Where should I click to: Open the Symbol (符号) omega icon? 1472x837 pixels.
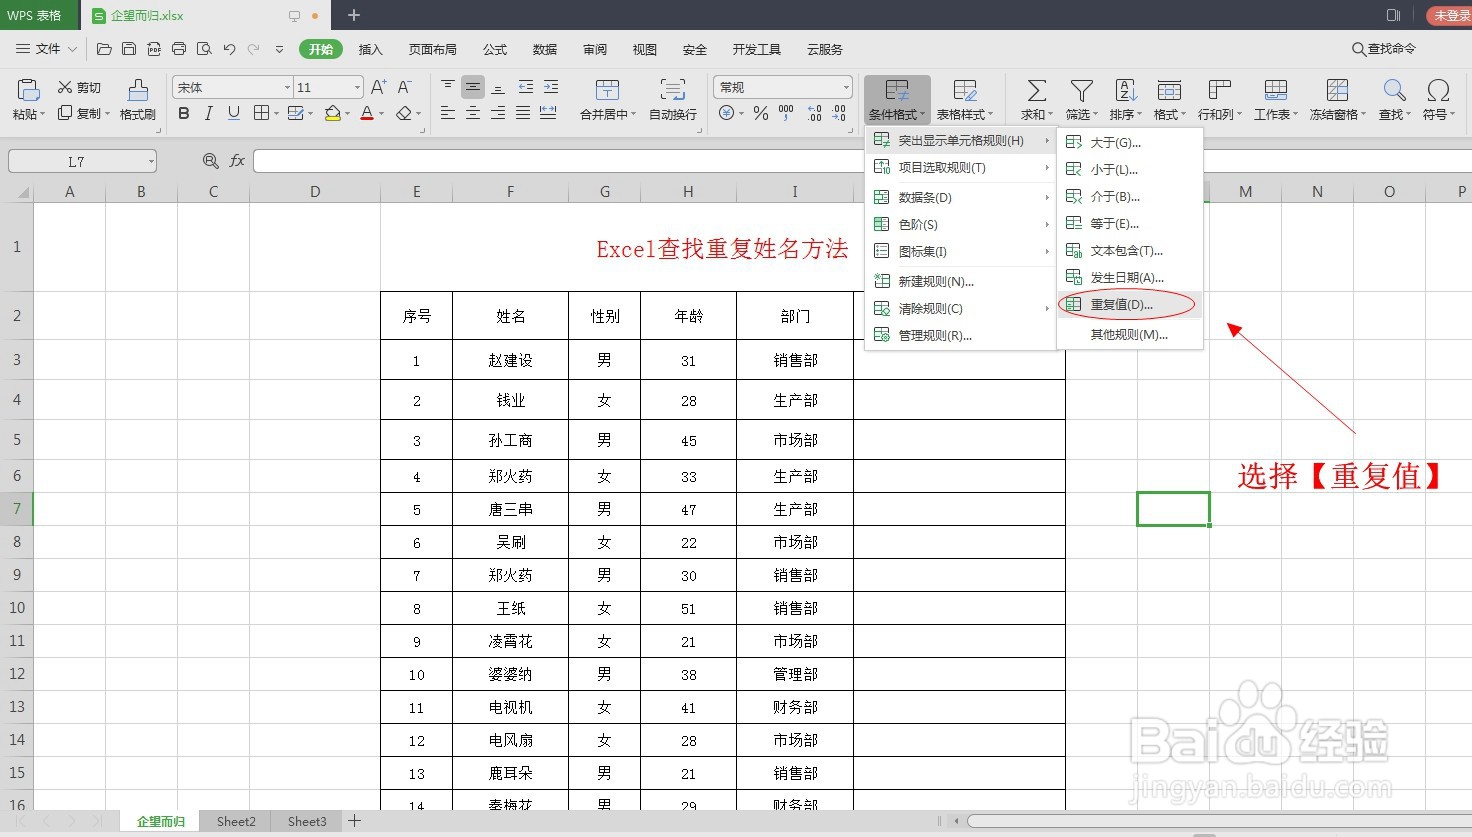point(1438,91)
